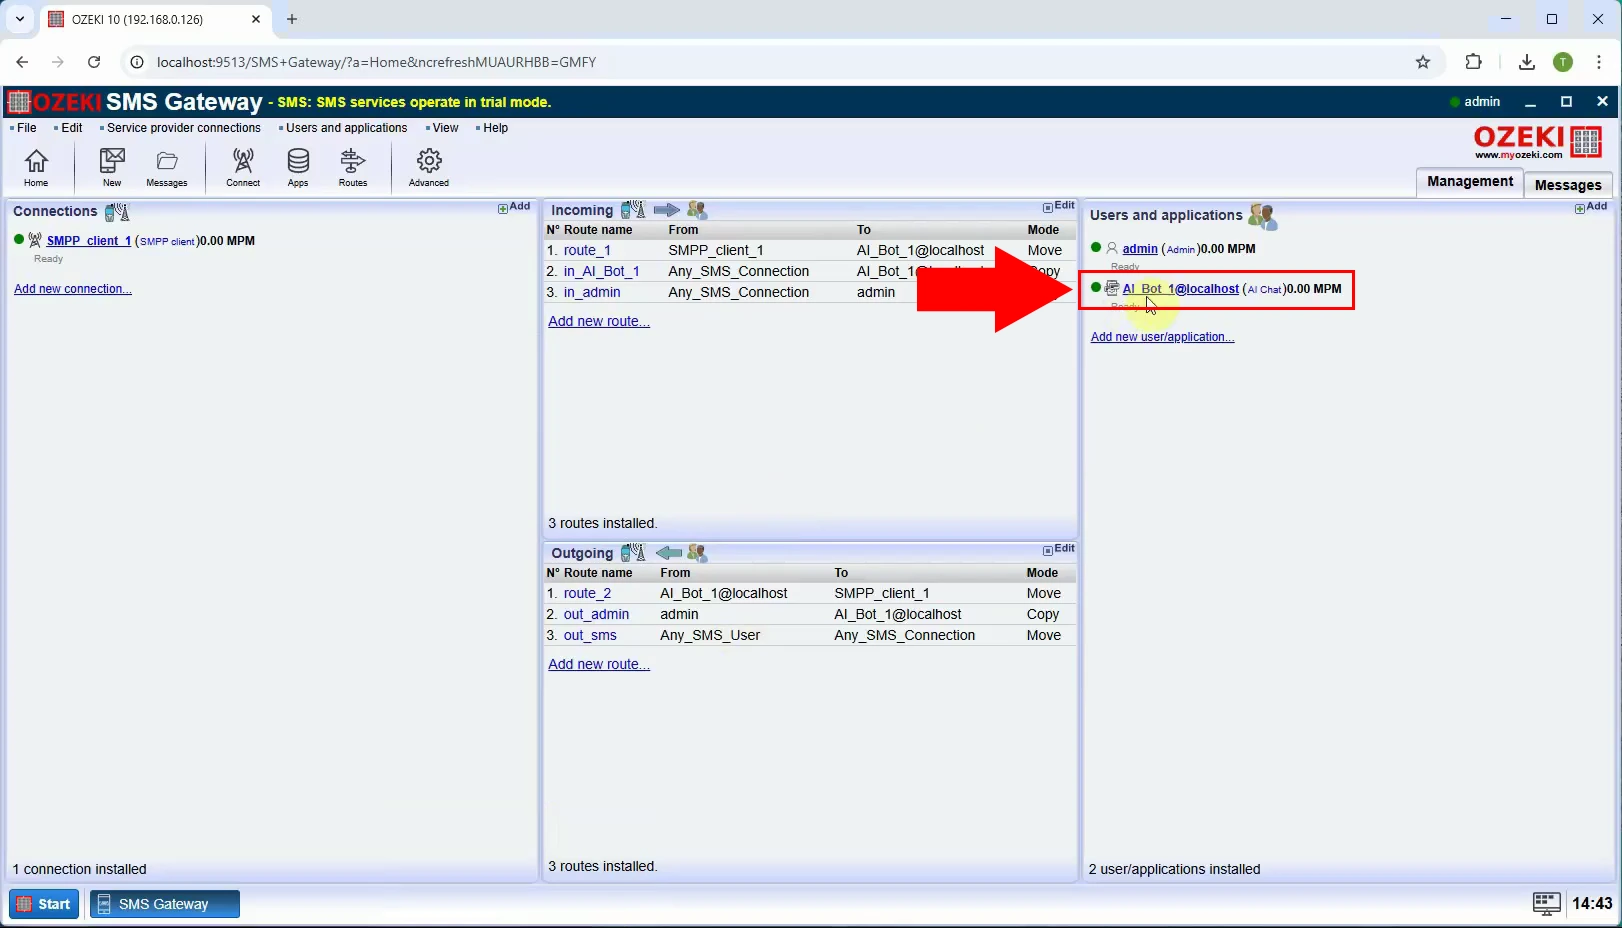Image resolution: width=1622 pixels, height=928 pixels.
Task: Switch to the Messages tab
Action: 1567,185
